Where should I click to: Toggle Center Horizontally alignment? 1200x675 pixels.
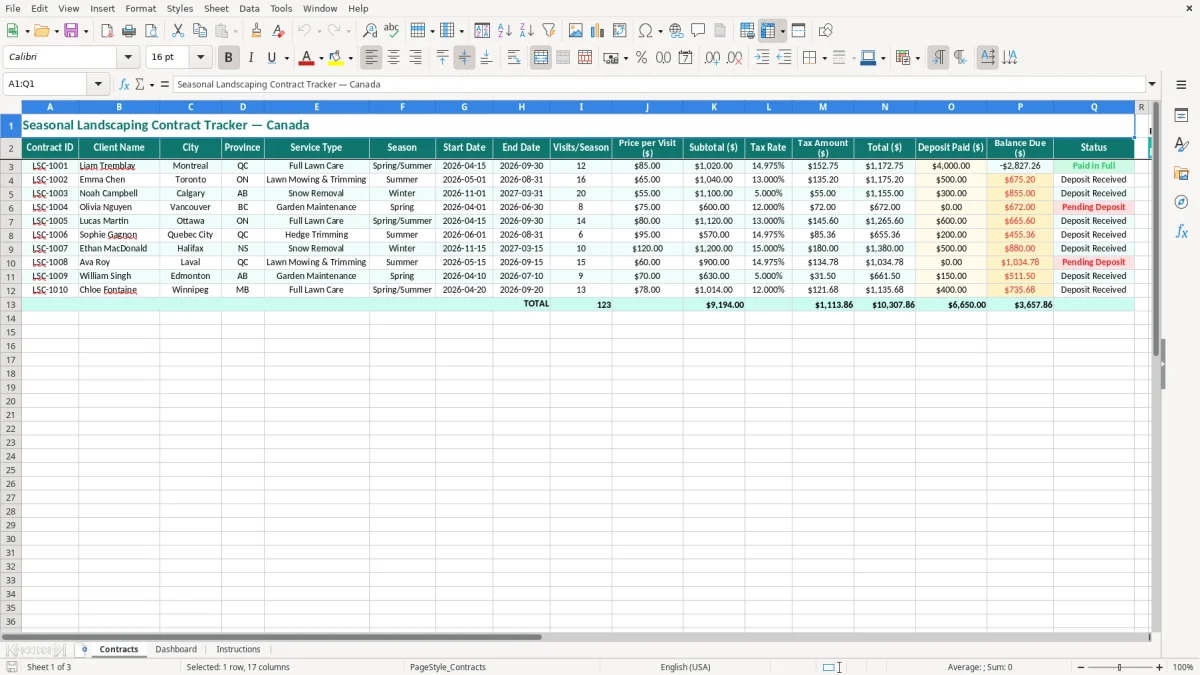tap(393, 58)
